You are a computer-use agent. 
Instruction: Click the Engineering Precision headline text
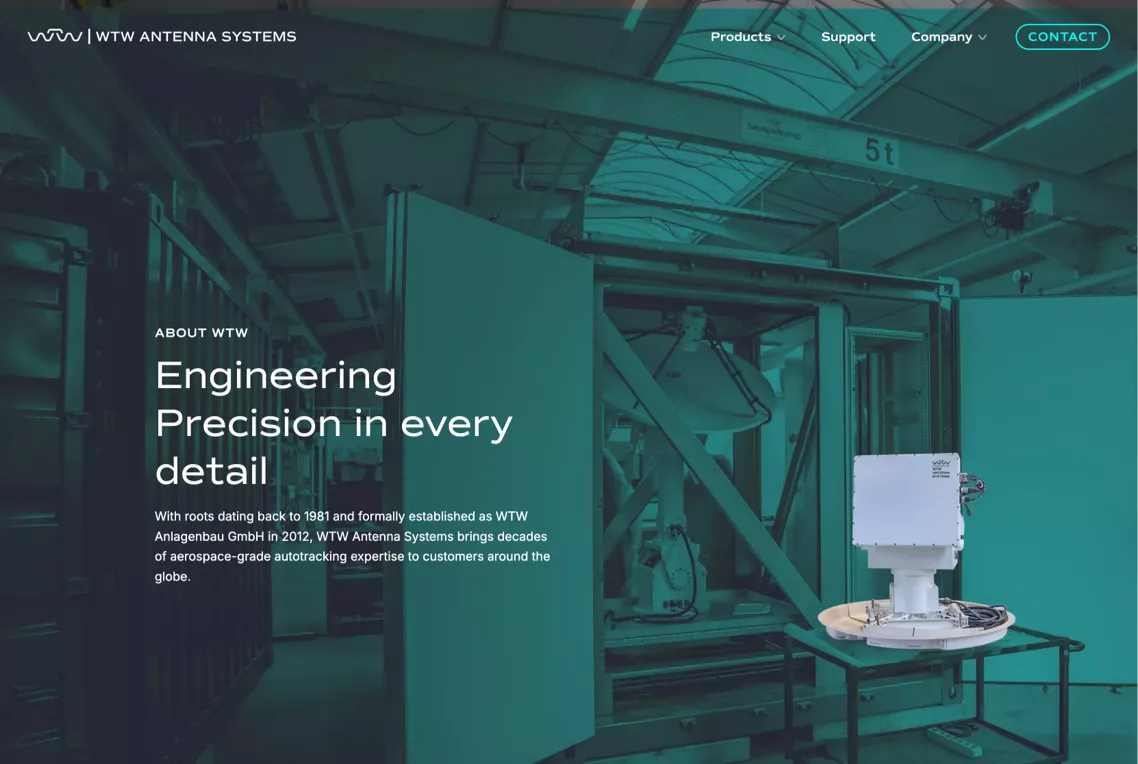coord(333,423)
